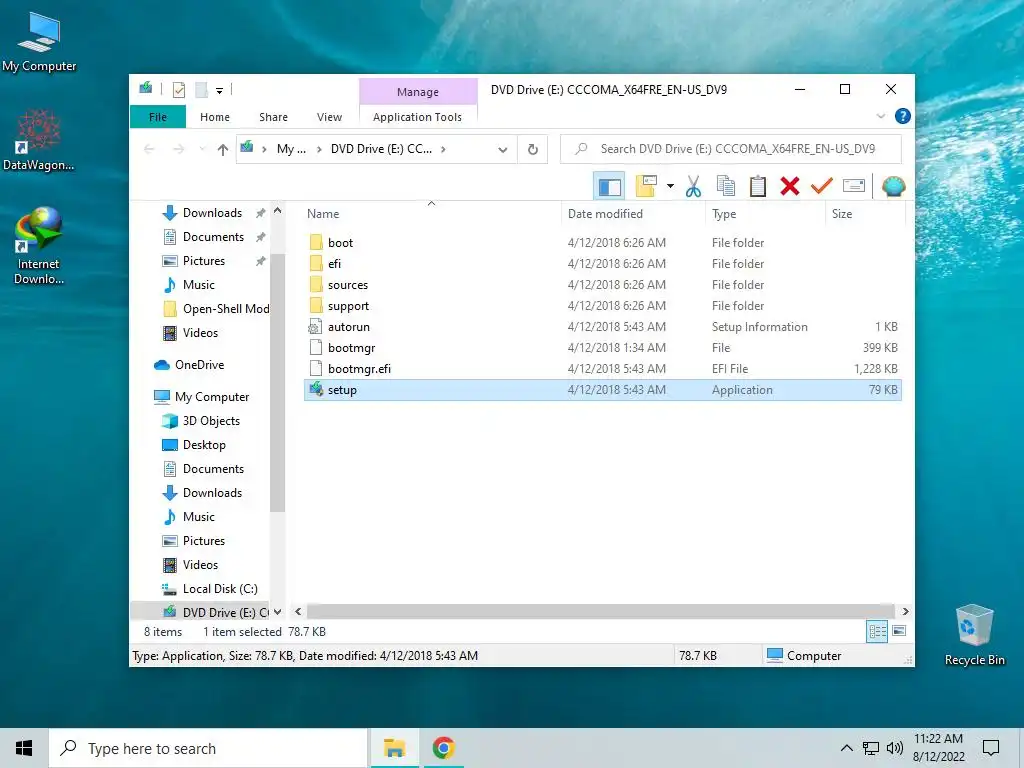1024x768 pixels.
Task: Open the recent locations dropdown arrow
Action: coord(202,150)
